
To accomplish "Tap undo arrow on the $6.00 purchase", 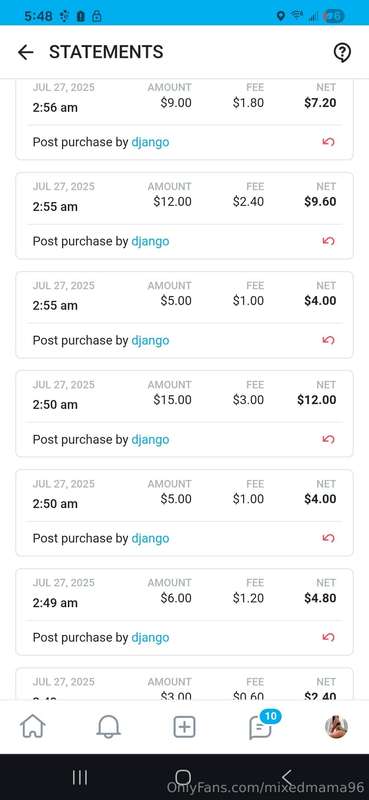I will (329, 637).
